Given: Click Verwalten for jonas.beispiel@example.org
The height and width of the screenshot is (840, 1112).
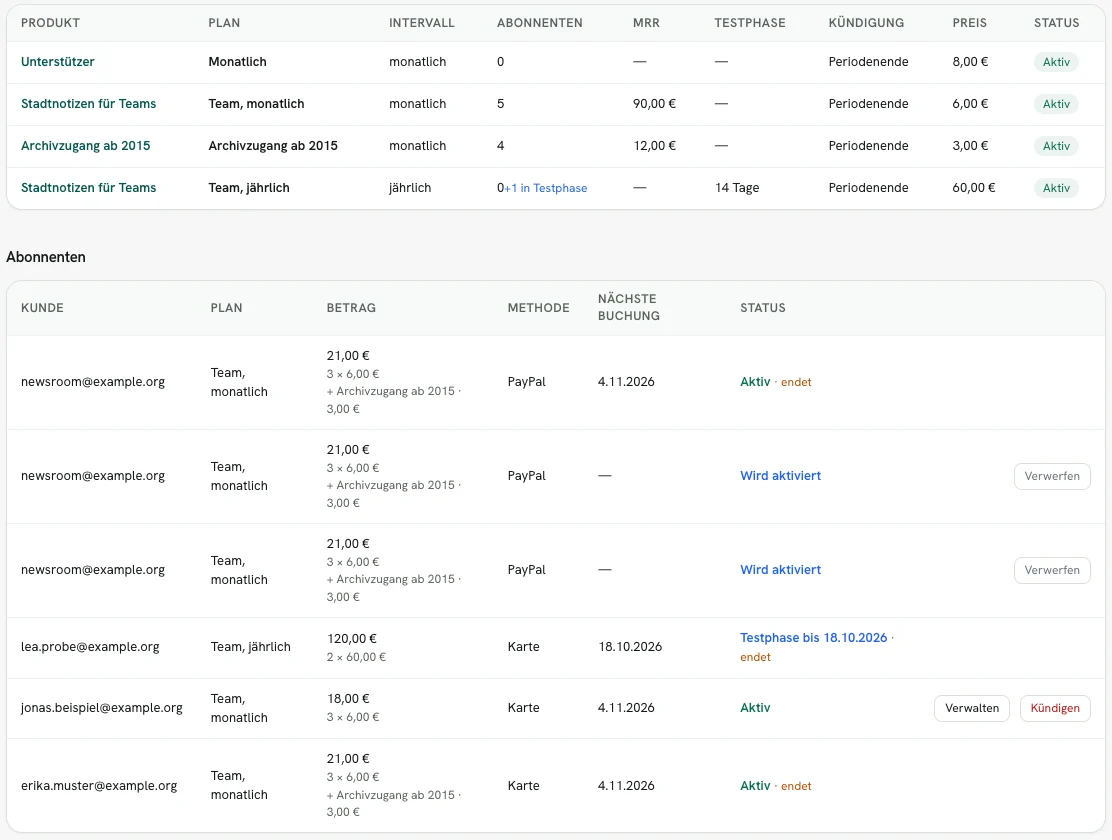Looking at the screenshot, I should coord(972,708).
